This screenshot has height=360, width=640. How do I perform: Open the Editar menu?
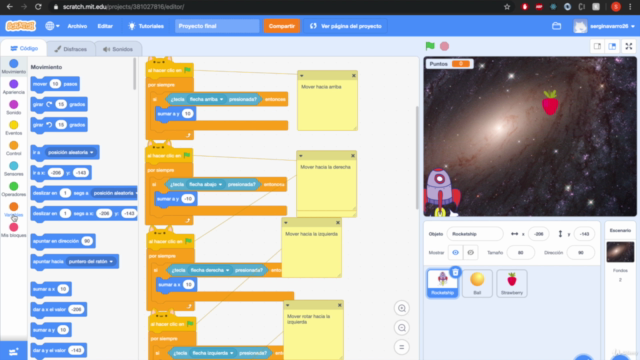click(105, 26)
